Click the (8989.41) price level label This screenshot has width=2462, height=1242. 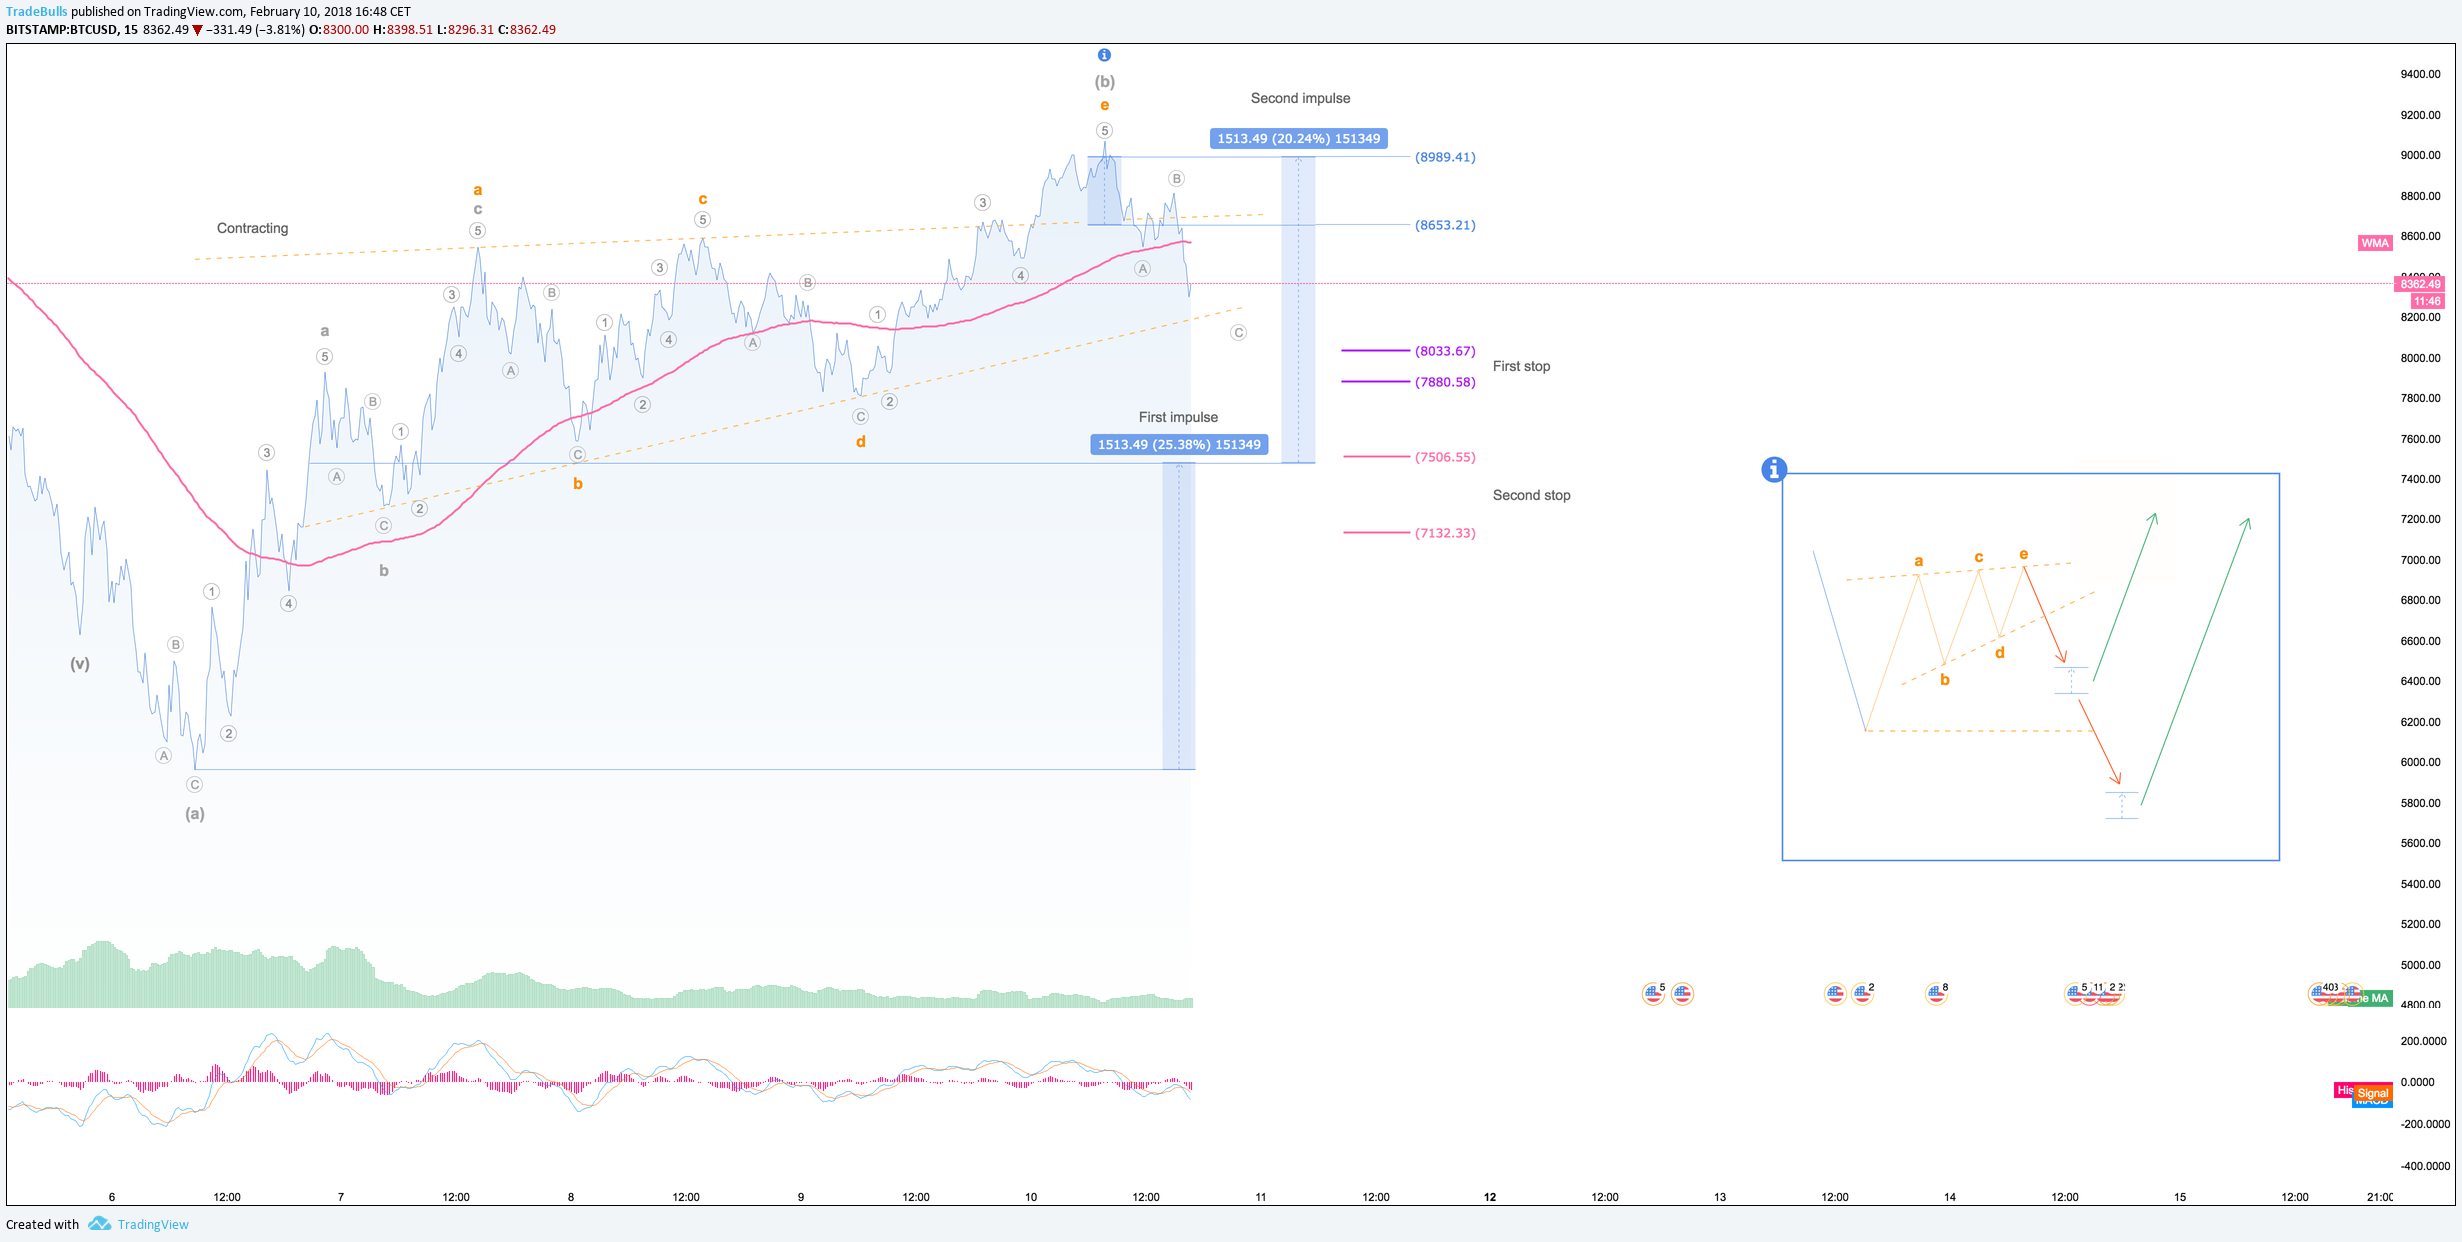tap(1445, 157)
